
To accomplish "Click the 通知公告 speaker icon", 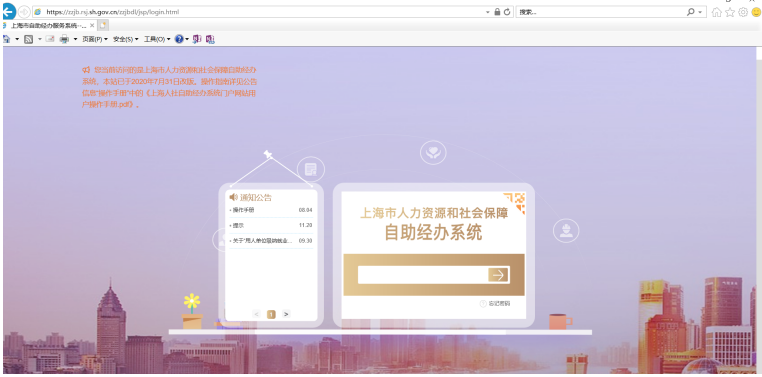I will pyautogui.click(x=233, y=197).
